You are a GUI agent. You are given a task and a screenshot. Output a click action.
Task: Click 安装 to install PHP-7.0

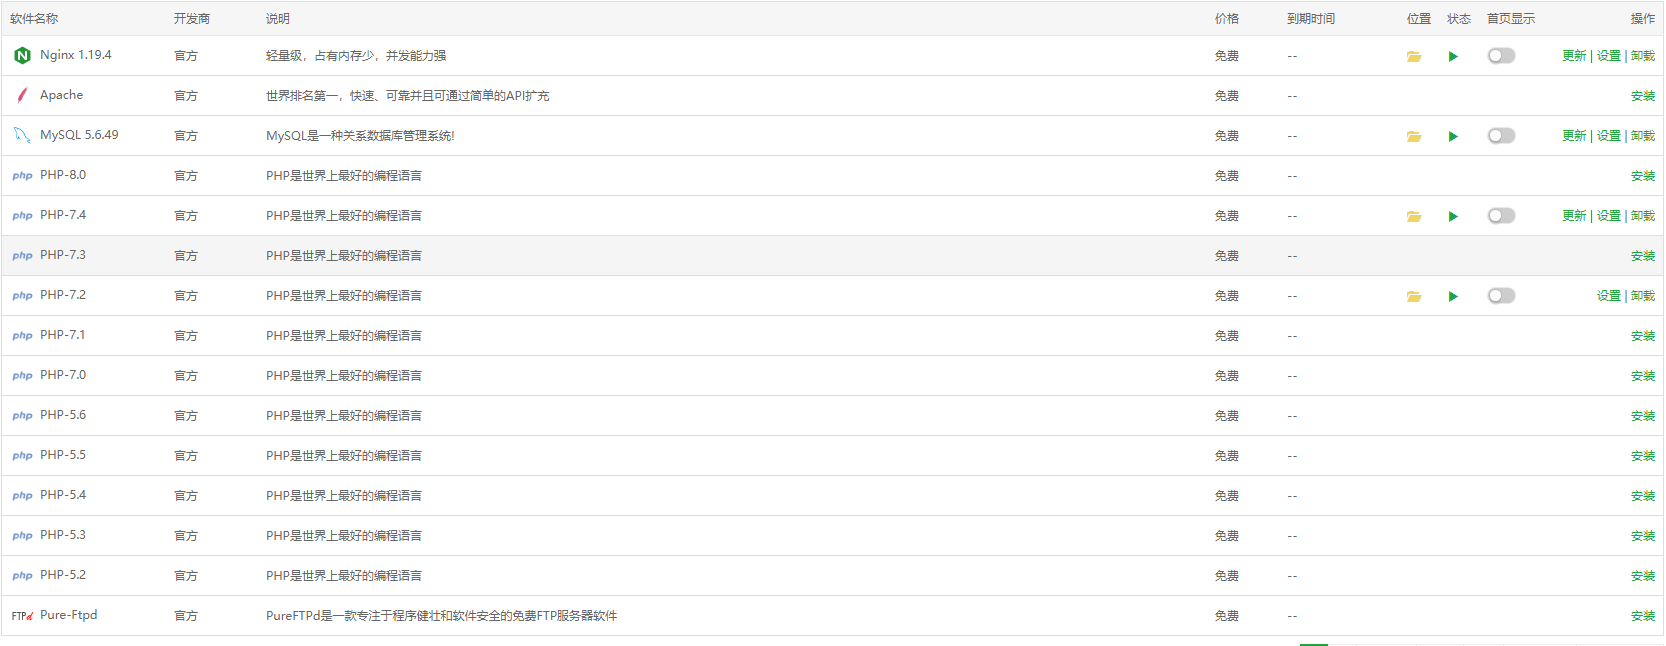coord(1643,376)
